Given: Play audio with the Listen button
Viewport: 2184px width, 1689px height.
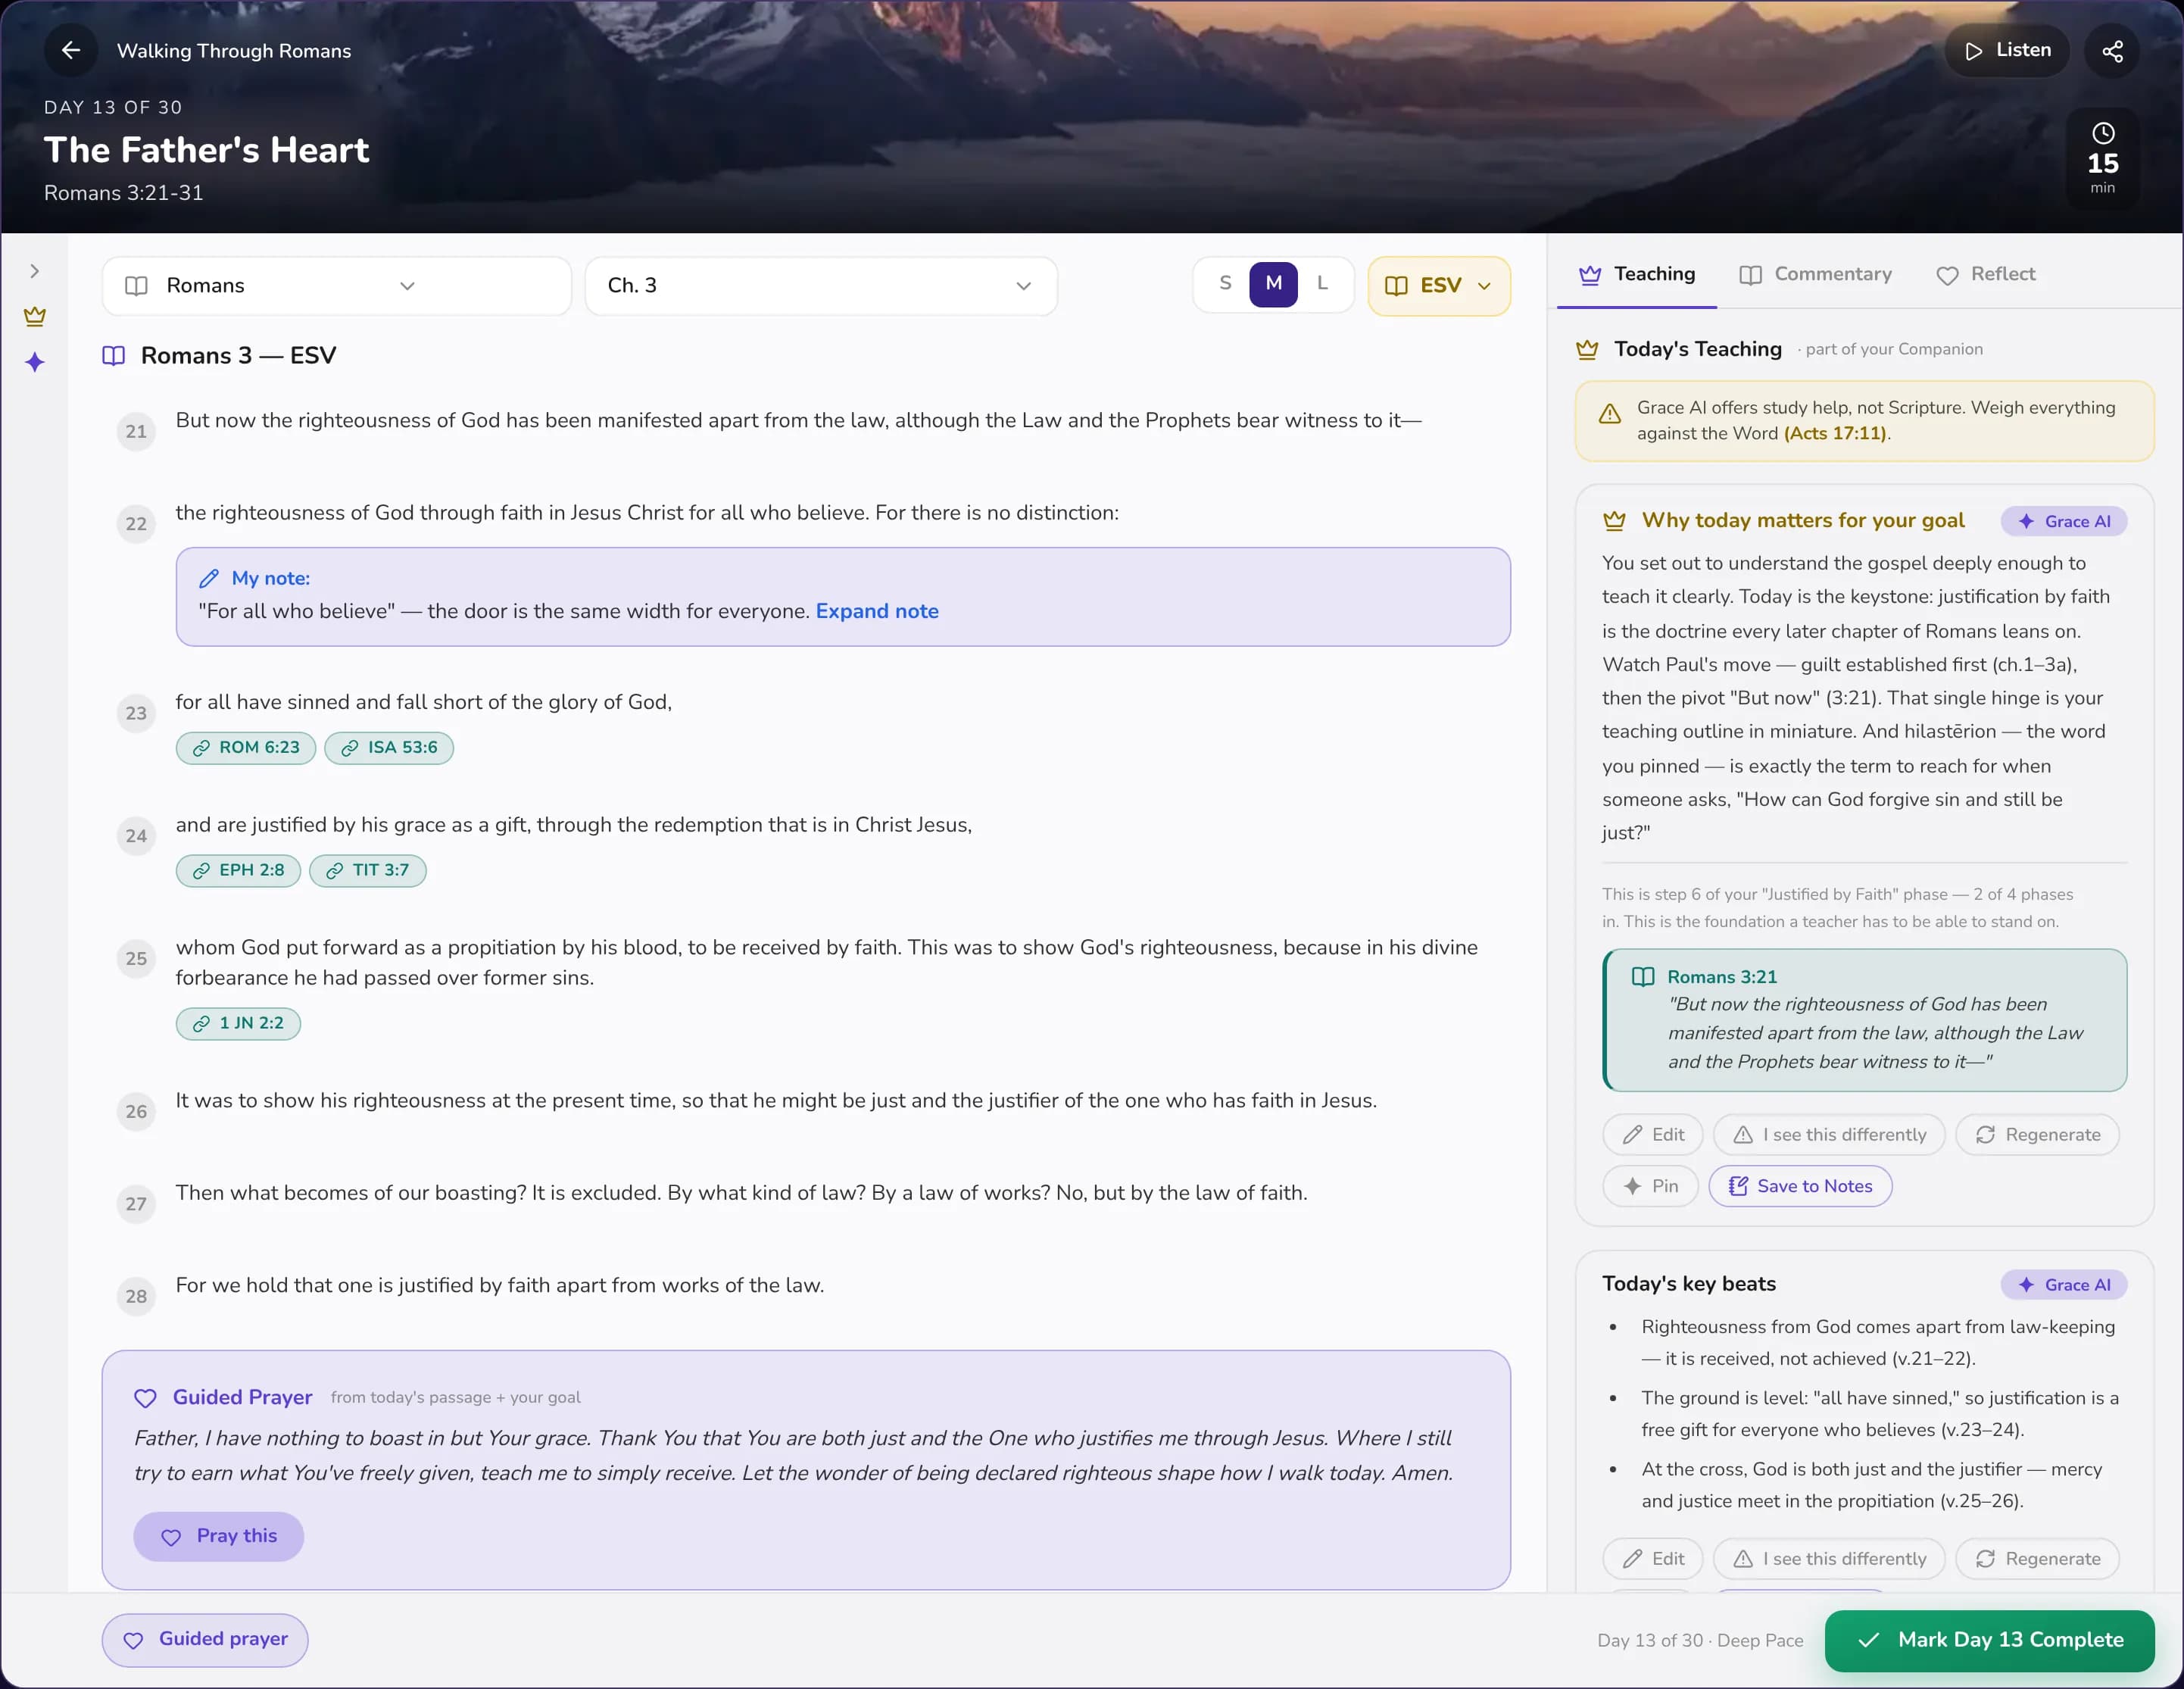Looking at the screenshot, I should pyautogui.click(x=2007, y=51).
